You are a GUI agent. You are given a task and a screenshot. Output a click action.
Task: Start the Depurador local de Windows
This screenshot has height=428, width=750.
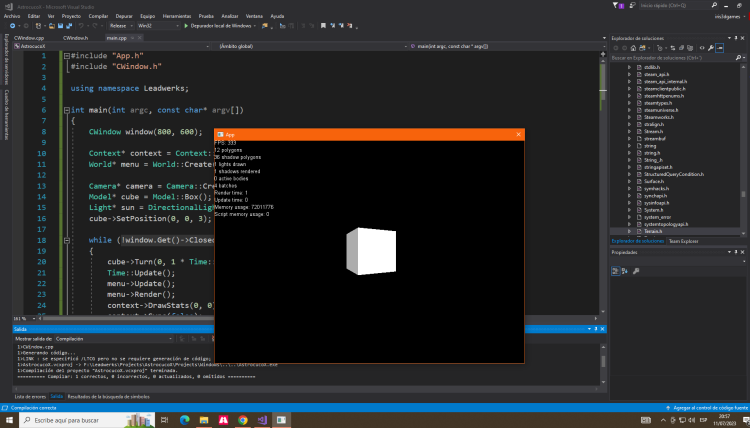tap(218, 26)
